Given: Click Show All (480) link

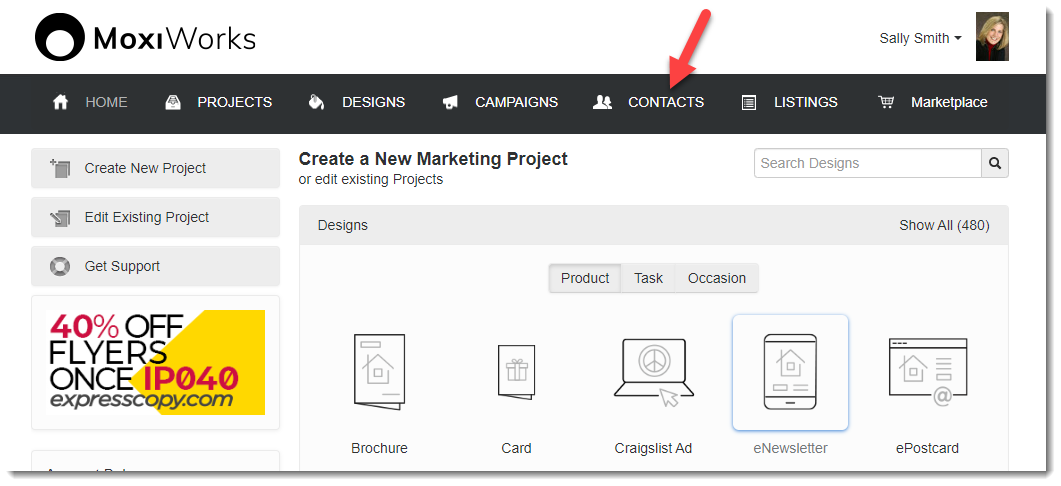Looking at the screenshot, I should pyautogui.click(x=944, y=225).
